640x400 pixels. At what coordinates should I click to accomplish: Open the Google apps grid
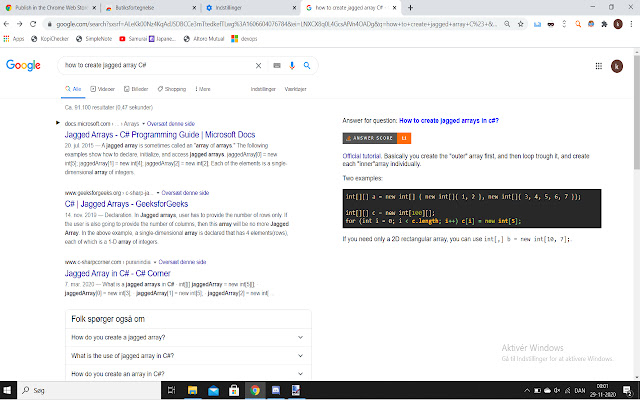pyautogui.click(x=599, y=66)
